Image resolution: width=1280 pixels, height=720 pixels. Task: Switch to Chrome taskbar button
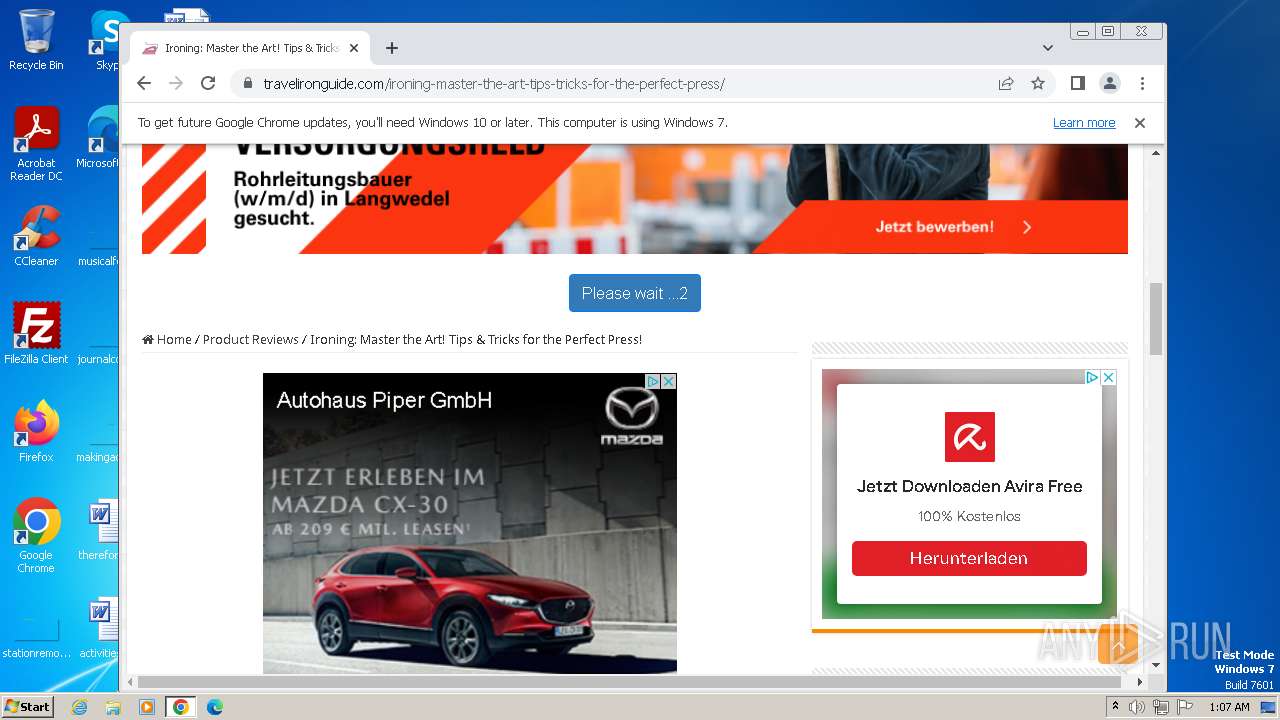pos(181,707)
